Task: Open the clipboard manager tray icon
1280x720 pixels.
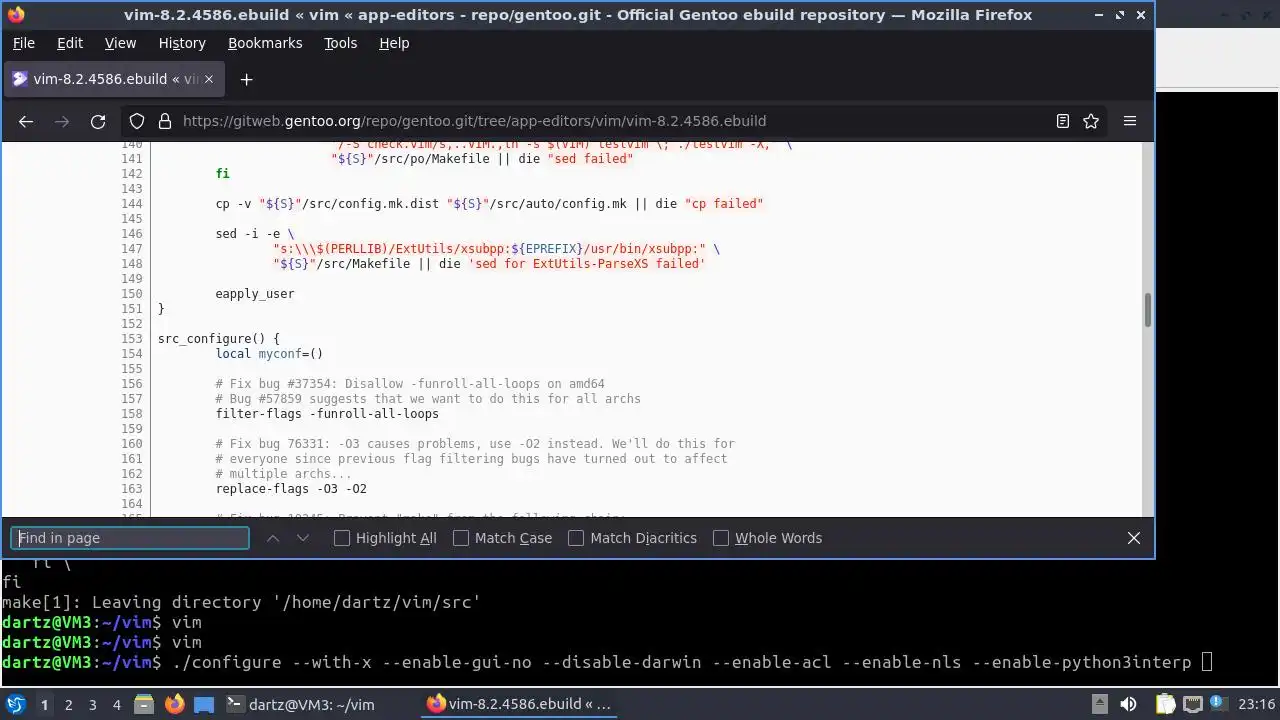Action: point(1165,704)
